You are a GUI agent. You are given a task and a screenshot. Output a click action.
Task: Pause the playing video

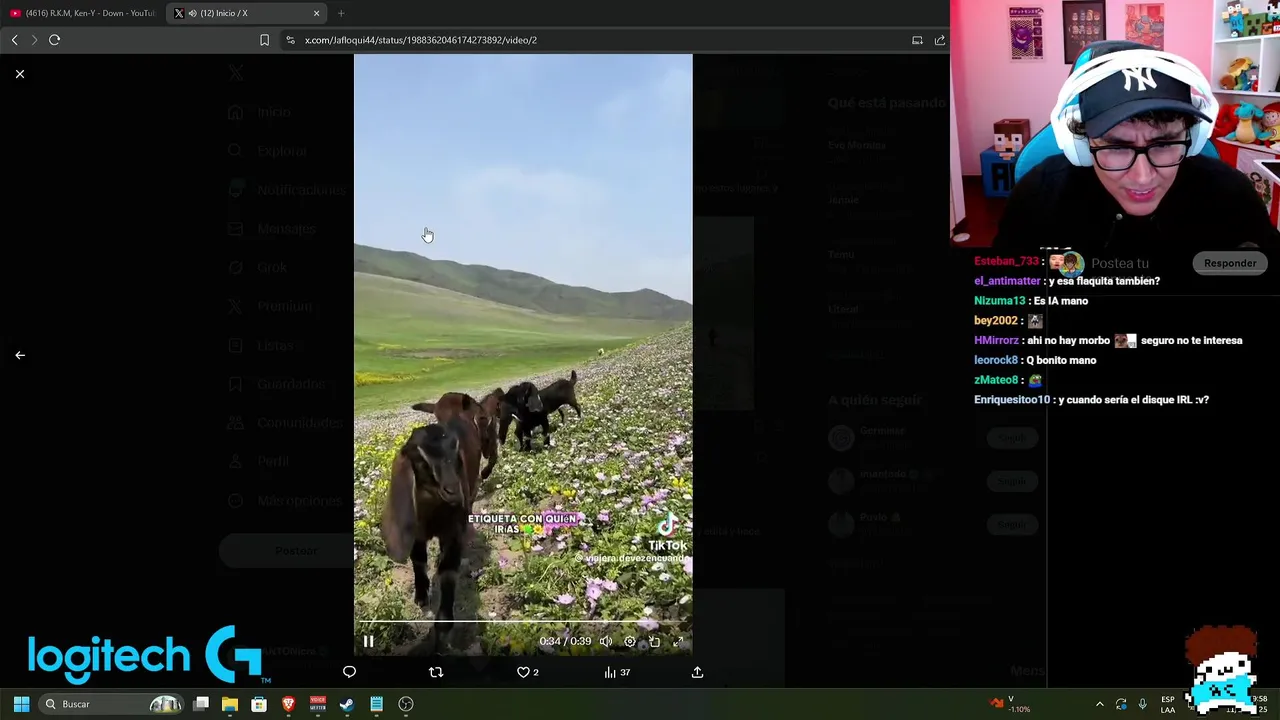[368, 642]
